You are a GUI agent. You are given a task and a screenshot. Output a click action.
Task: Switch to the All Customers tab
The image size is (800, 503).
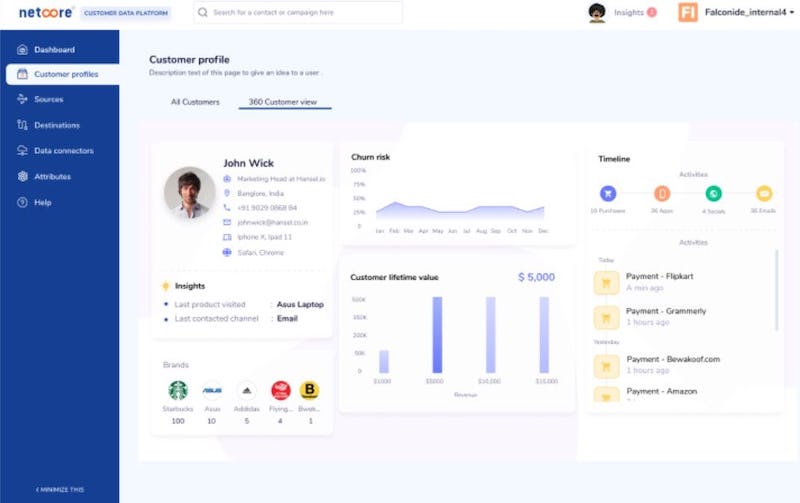(195, 102)
